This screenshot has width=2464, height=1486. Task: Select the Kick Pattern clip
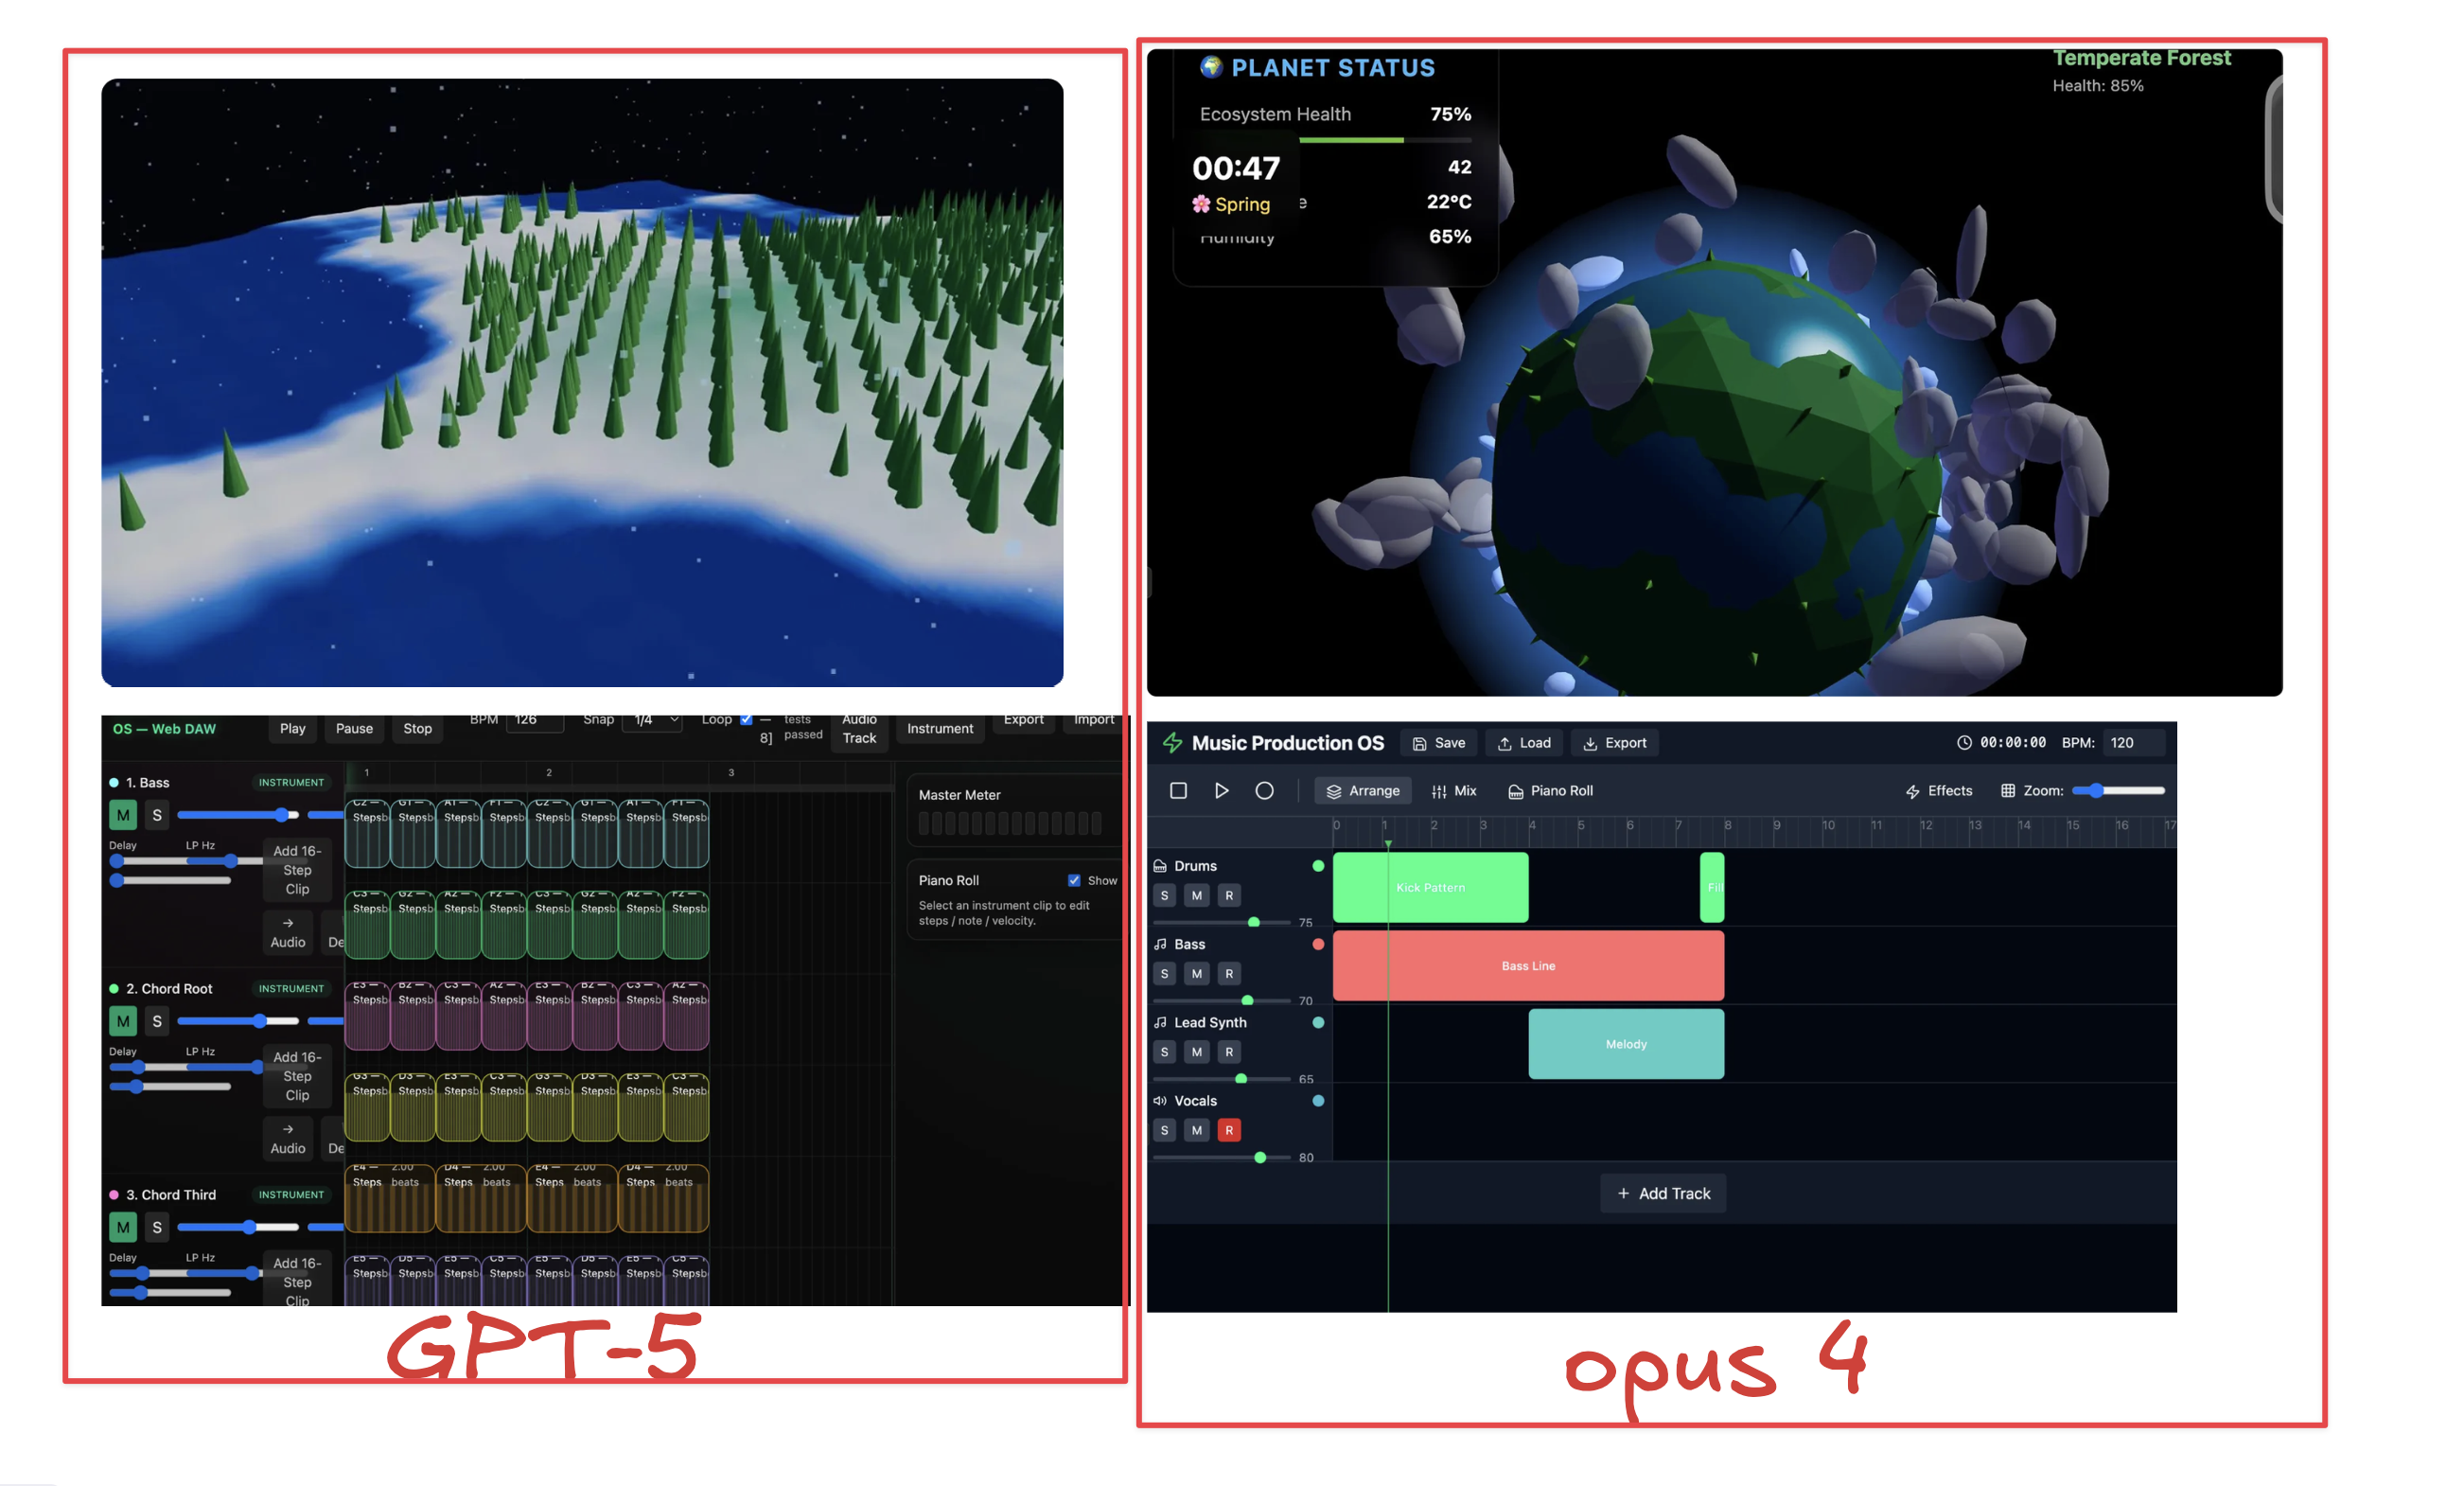pyautogui.click(x=1431, y=888)
